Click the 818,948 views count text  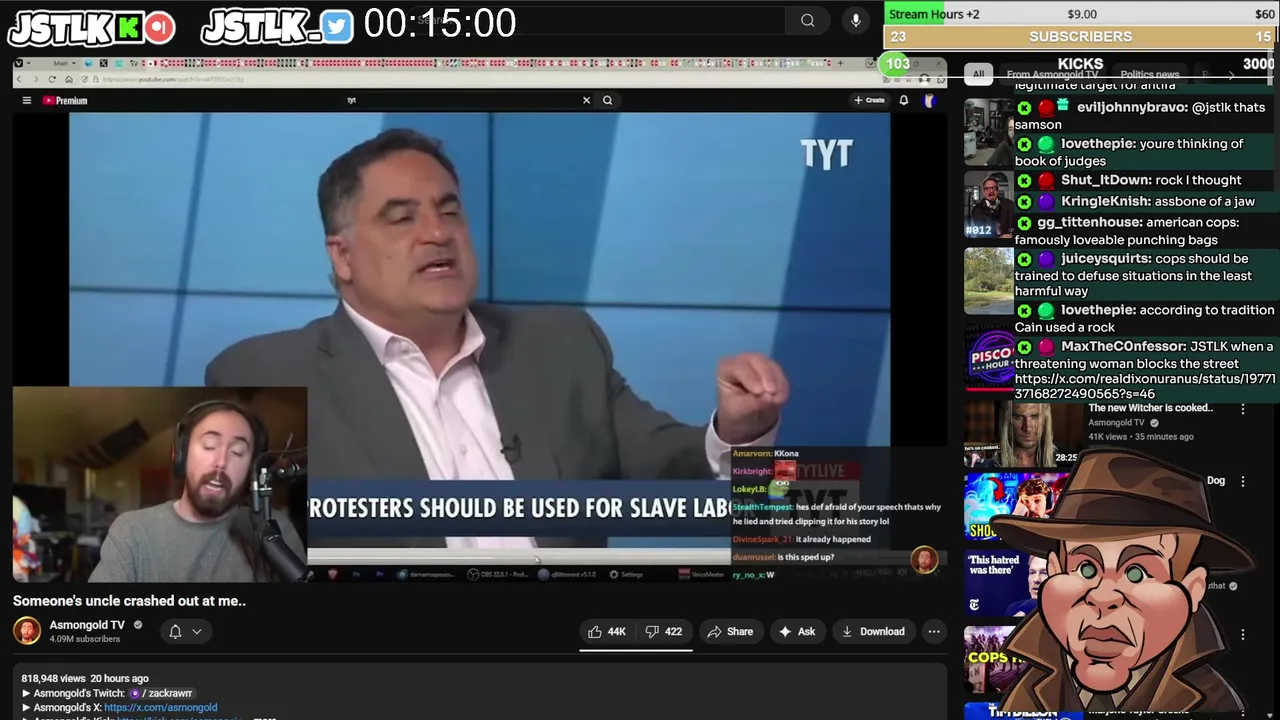[x=53, y=678]
